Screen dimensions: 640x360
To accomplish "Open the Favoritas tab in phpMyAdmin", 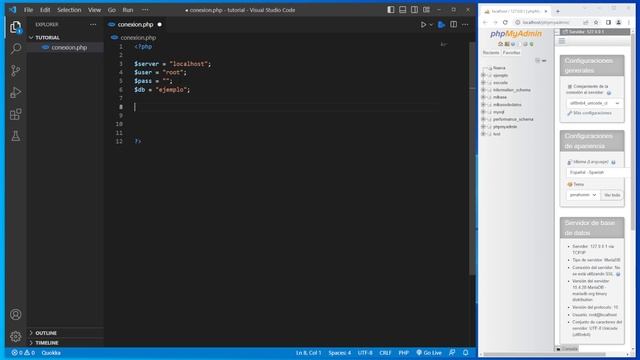I will [x=511, y=53].
